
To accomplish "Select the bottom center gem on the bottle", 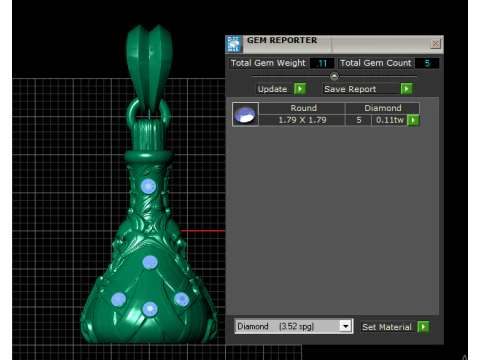I will coord(150,309).
